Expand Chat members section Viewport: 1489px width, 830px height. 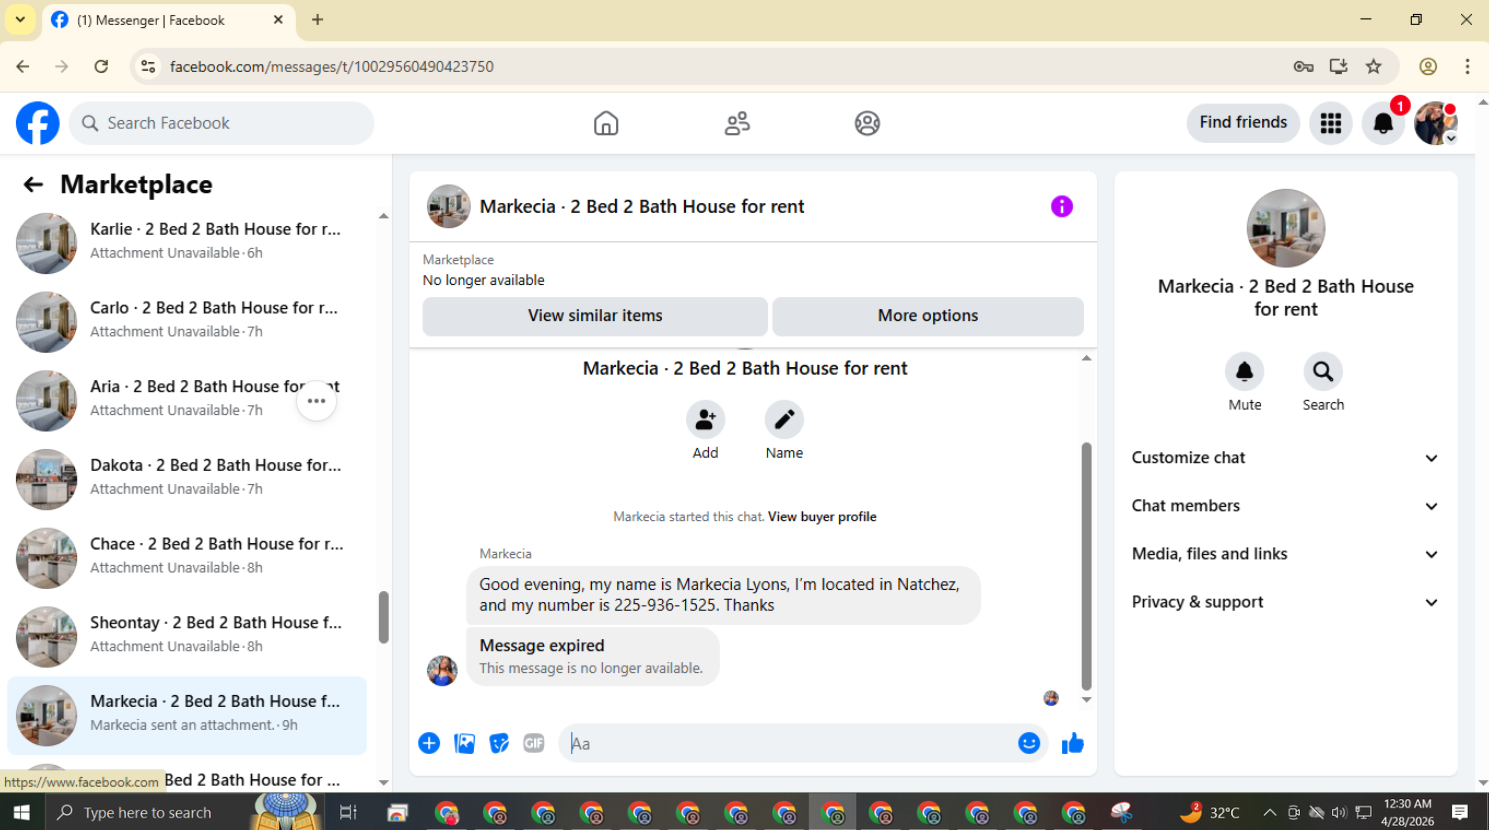[x=1285, y=506]
